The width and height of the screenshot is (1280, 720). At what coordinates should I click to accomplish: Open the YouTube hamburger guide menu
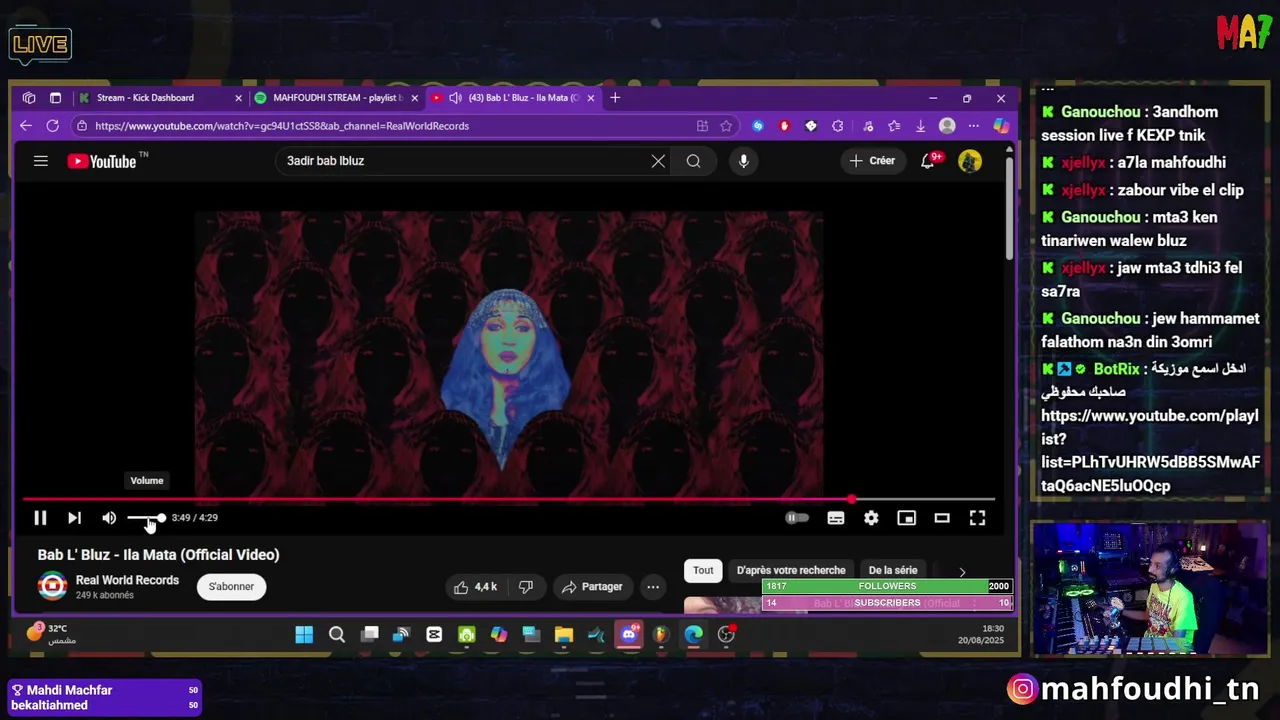[41, 161]
